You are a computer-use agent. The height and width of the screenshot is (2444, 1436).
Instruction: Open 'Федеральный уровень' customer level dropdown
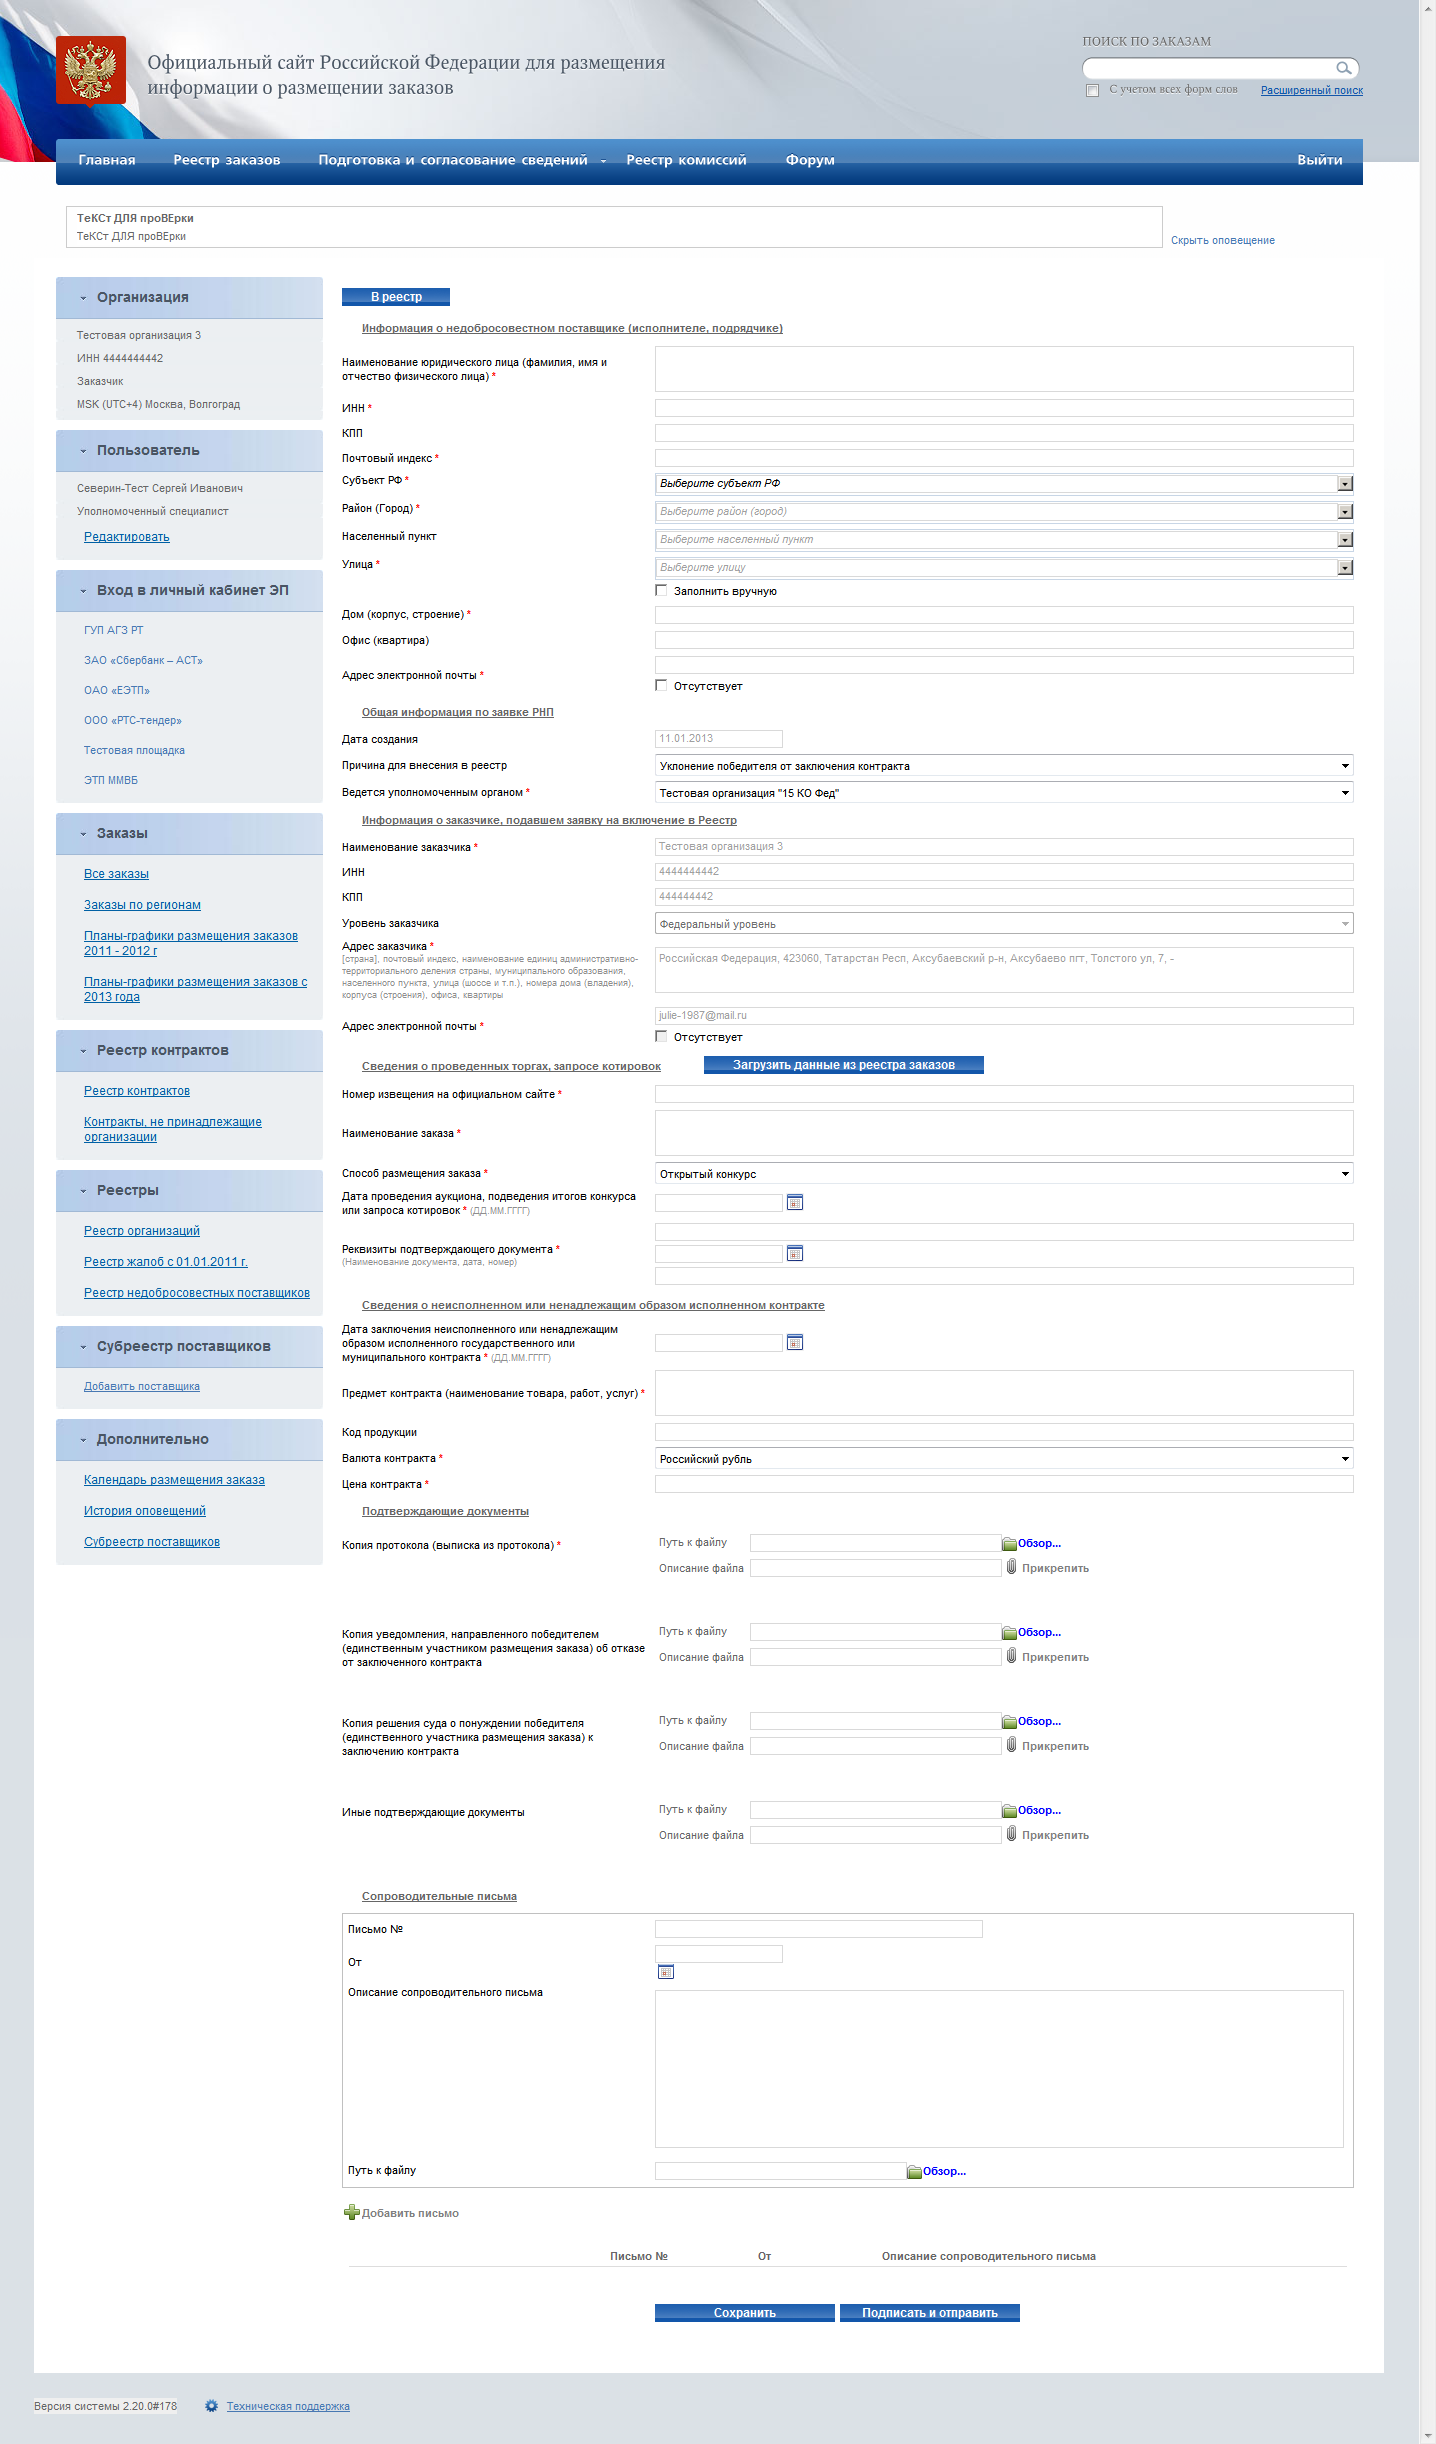point(1004,924)
